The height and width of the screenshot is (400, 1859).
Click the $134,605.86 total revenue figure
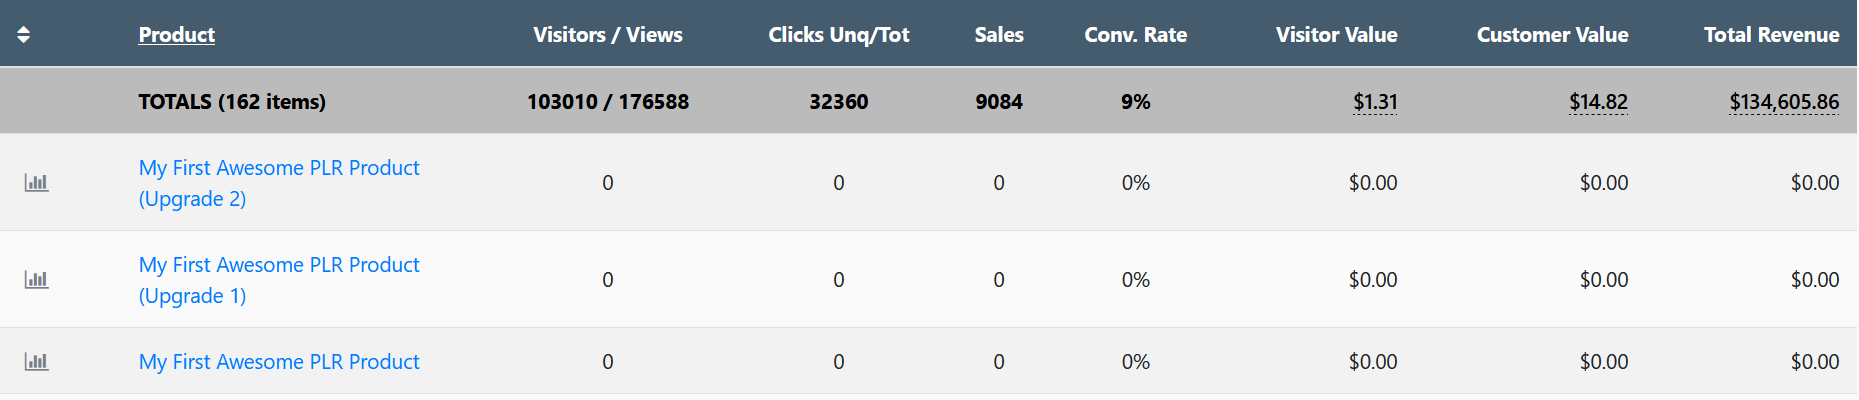coord(1784,102)
